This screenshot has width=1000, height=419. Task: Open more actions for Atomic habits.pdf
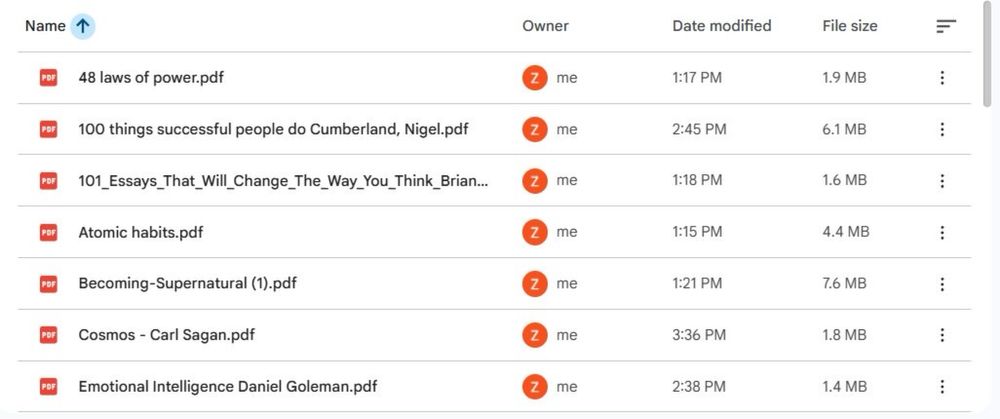(x=942, y=232)
